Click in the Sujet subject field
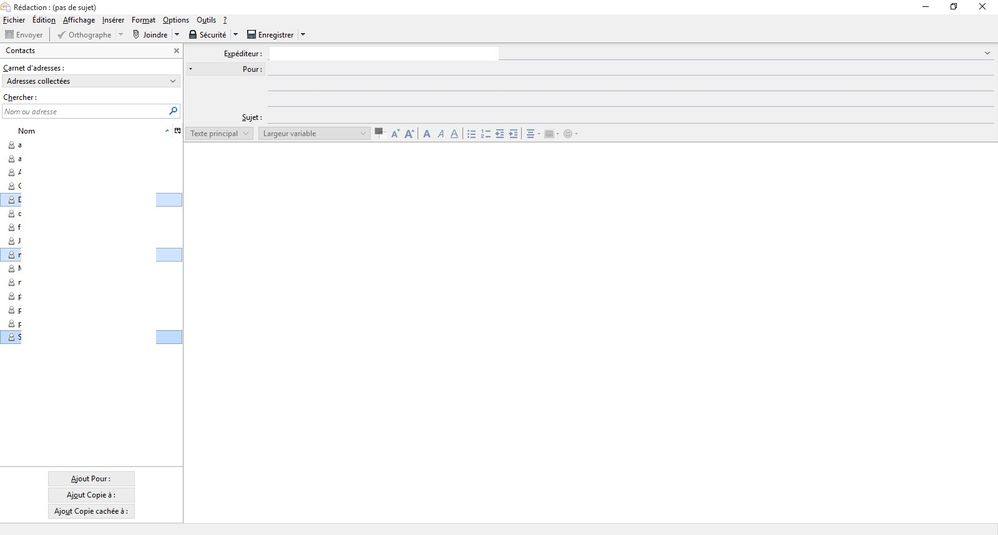Viewport: 998px width, 535px height. (630, 117)
